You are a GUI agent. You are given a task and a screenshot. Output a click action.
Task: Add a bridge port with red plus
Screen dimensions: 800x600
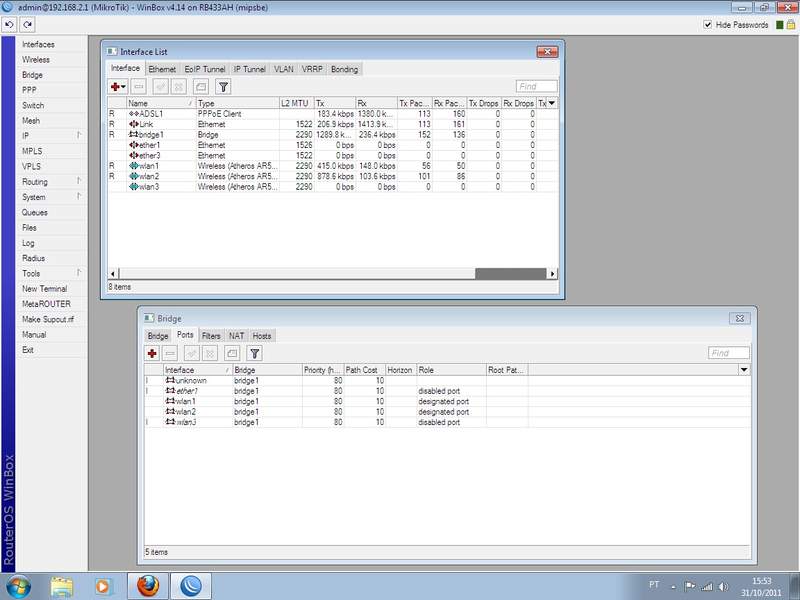(x=152, y=353)
